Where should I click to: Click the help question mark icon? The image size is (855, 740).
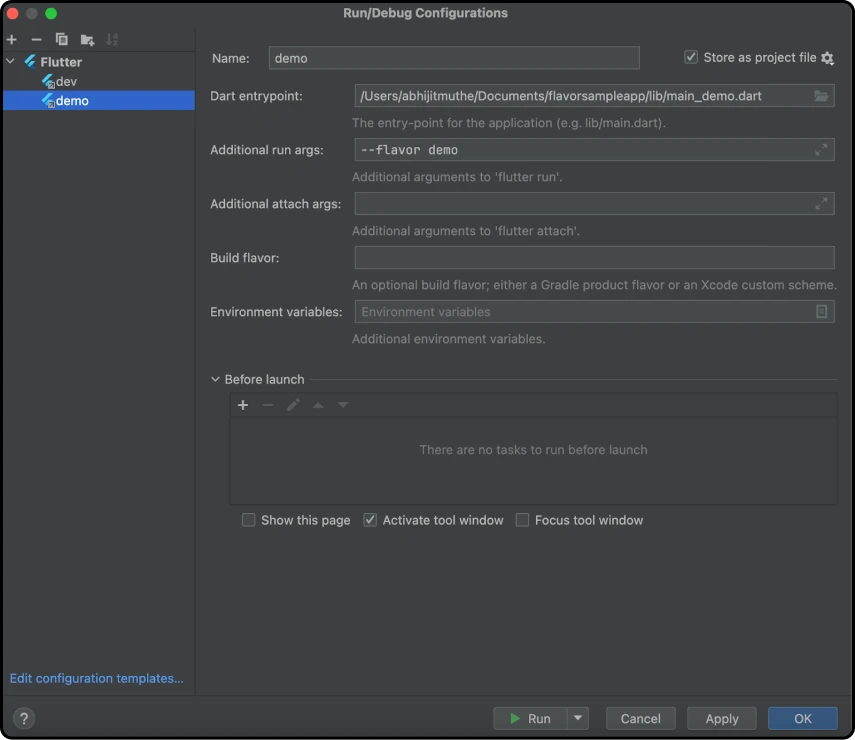click(23, 718)
